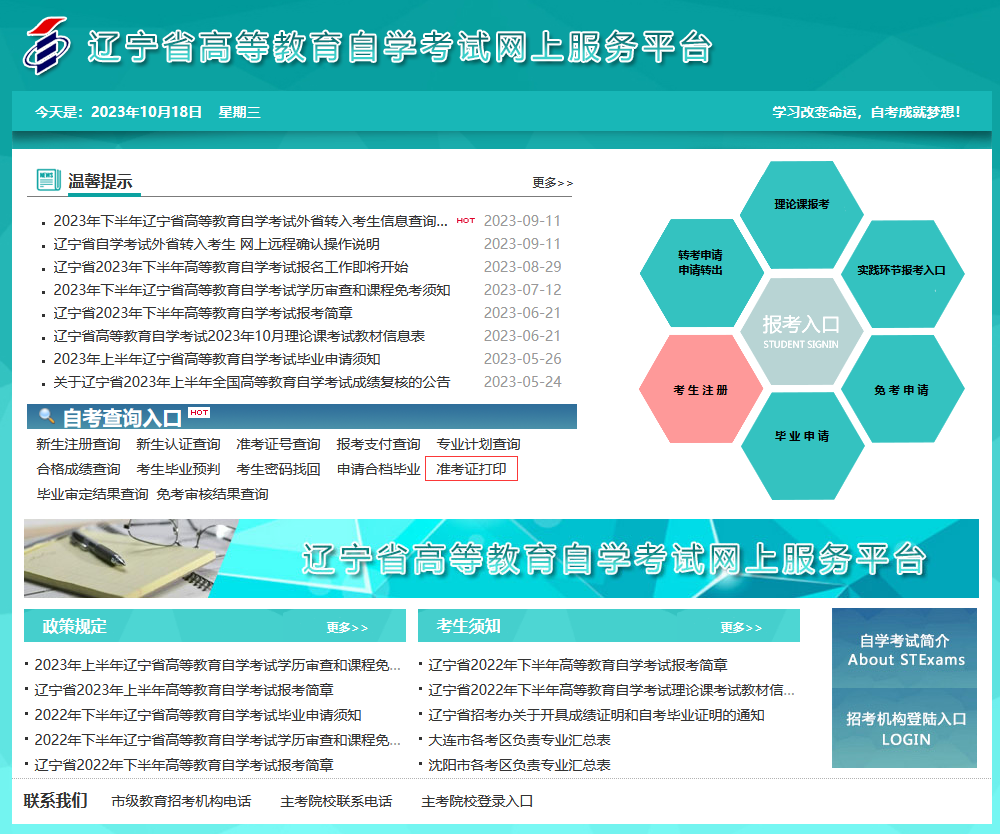This screenshot has height=834, width=1000.
Task: Go to 考生密码找回
Action: pos(278,469)
